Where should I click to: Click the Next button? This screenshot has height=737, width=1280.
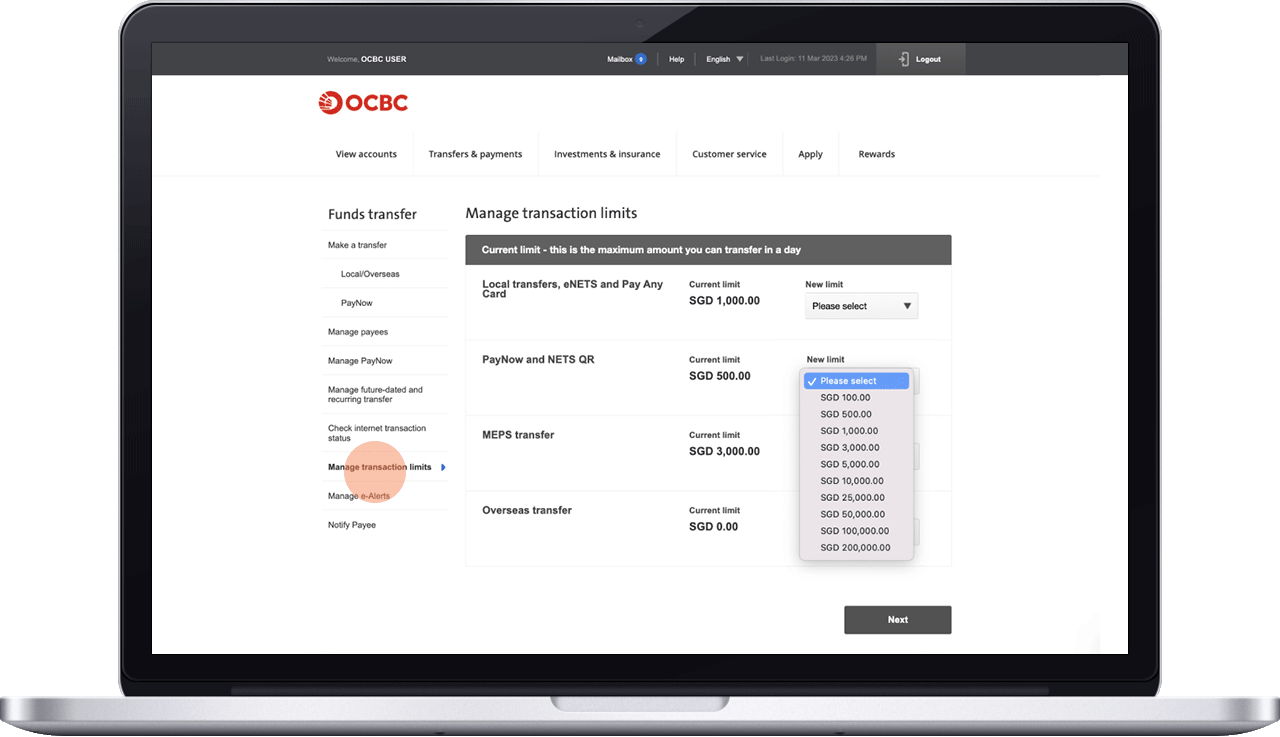point(897,620)
